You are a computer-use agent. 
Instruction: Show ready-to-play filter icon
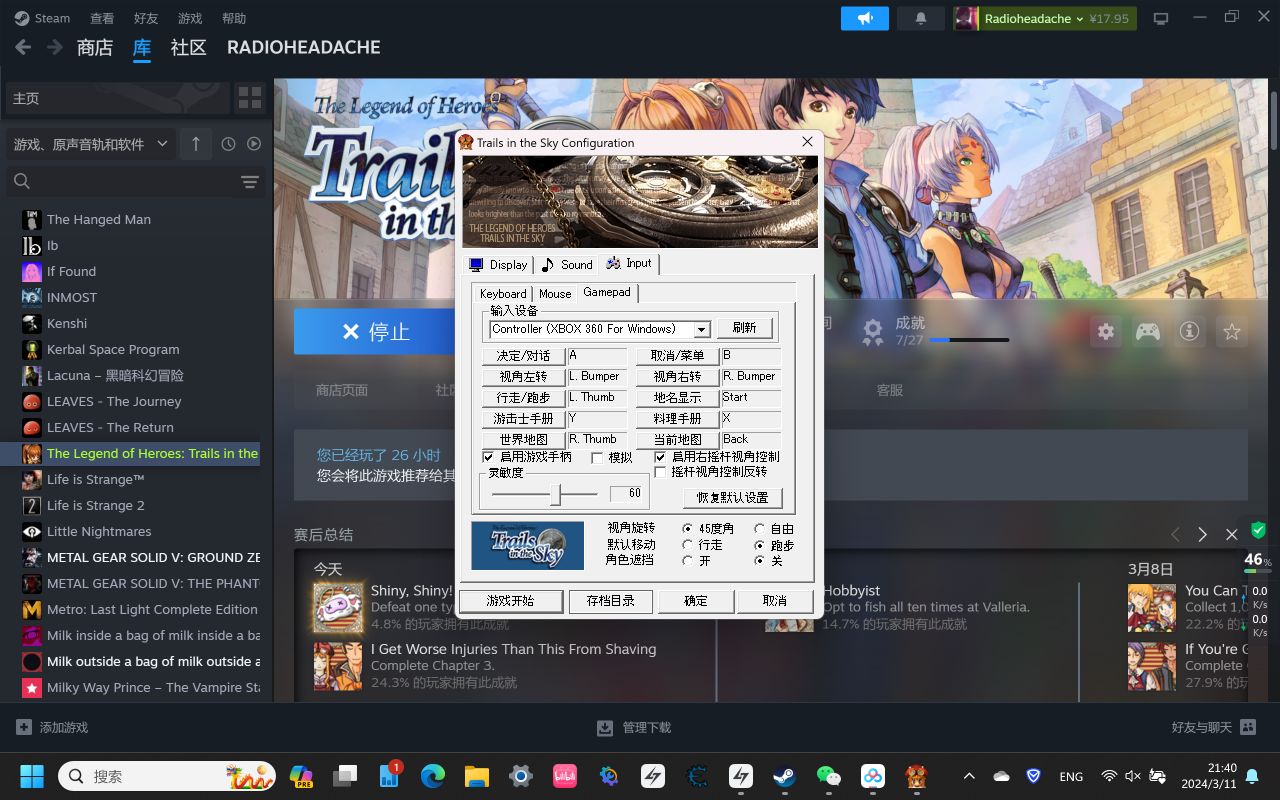(254, 144)
